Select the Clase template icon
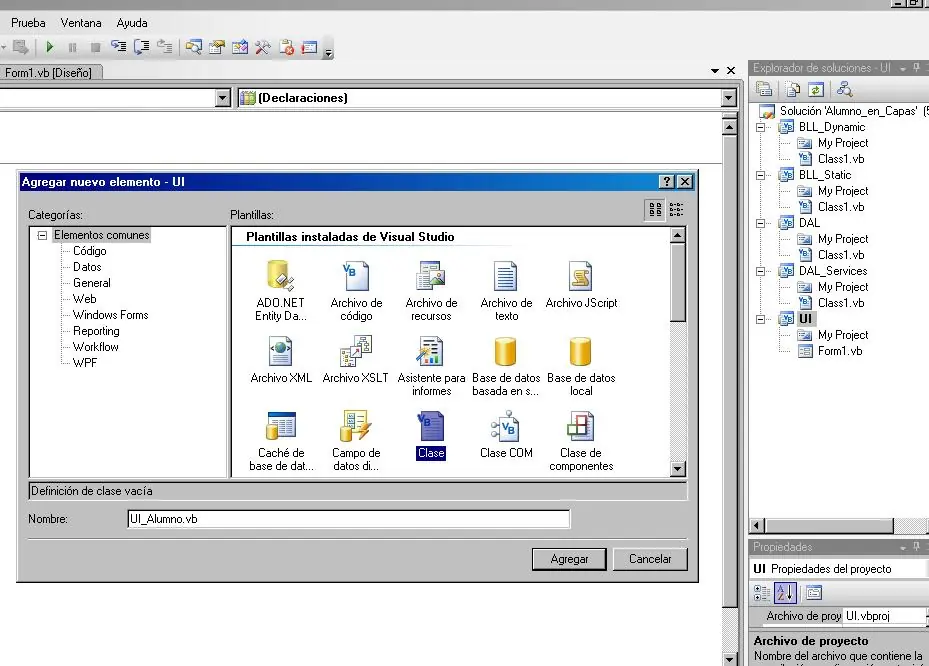 tap(431, 426)
